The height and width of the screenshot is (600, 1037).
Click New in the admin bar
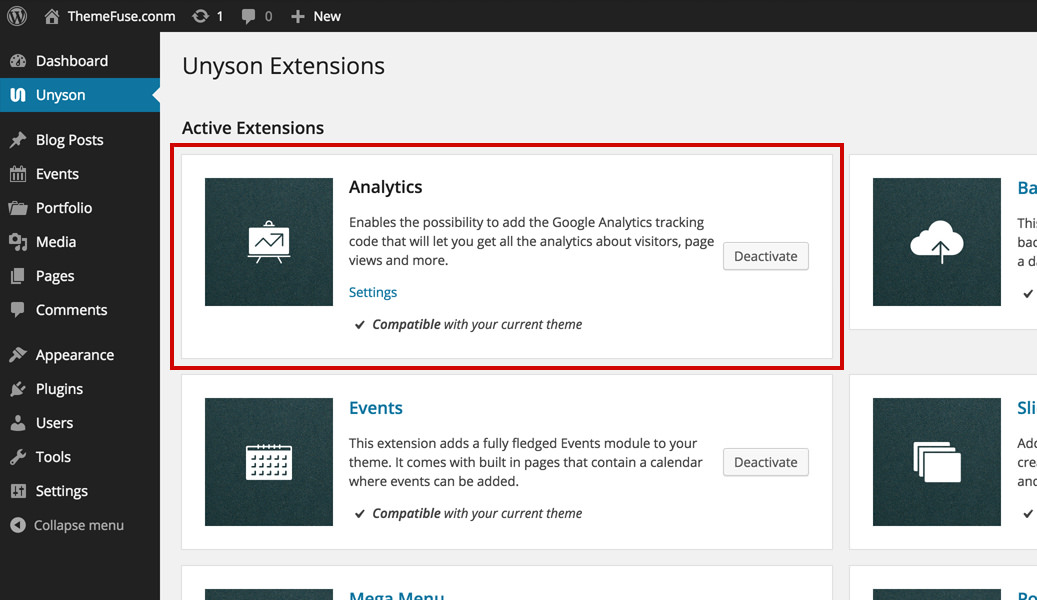click(327, 17)
